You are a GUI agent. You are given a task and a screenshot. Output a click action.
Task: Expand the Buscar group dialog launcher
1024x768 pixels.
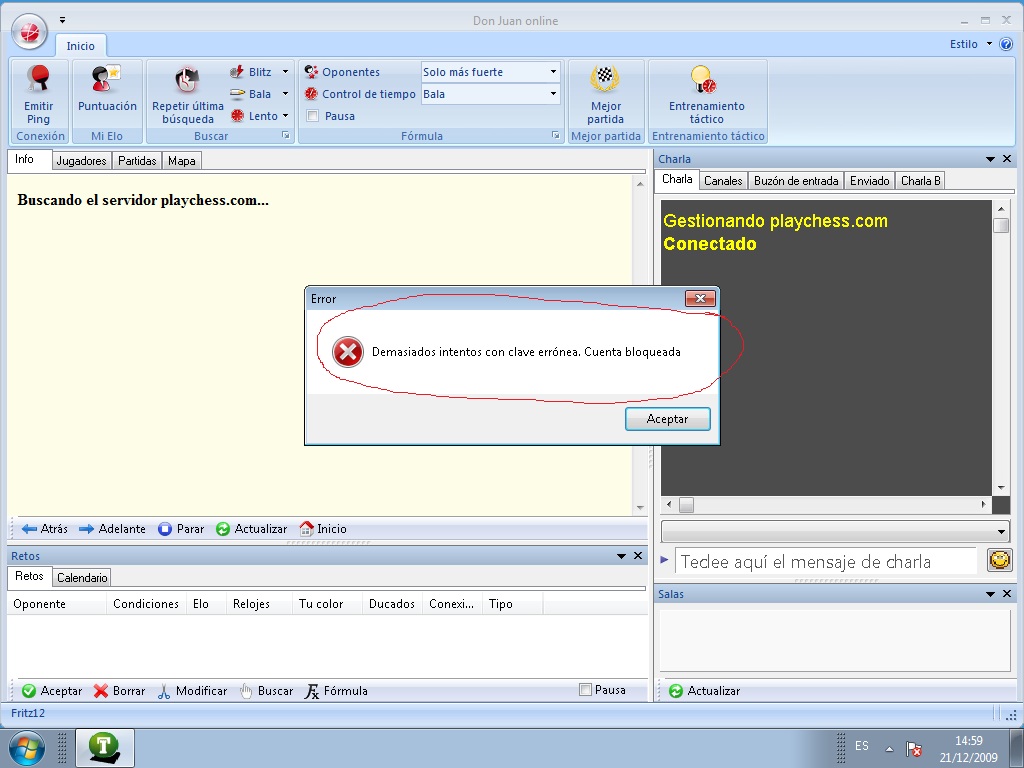coord(285,135)
